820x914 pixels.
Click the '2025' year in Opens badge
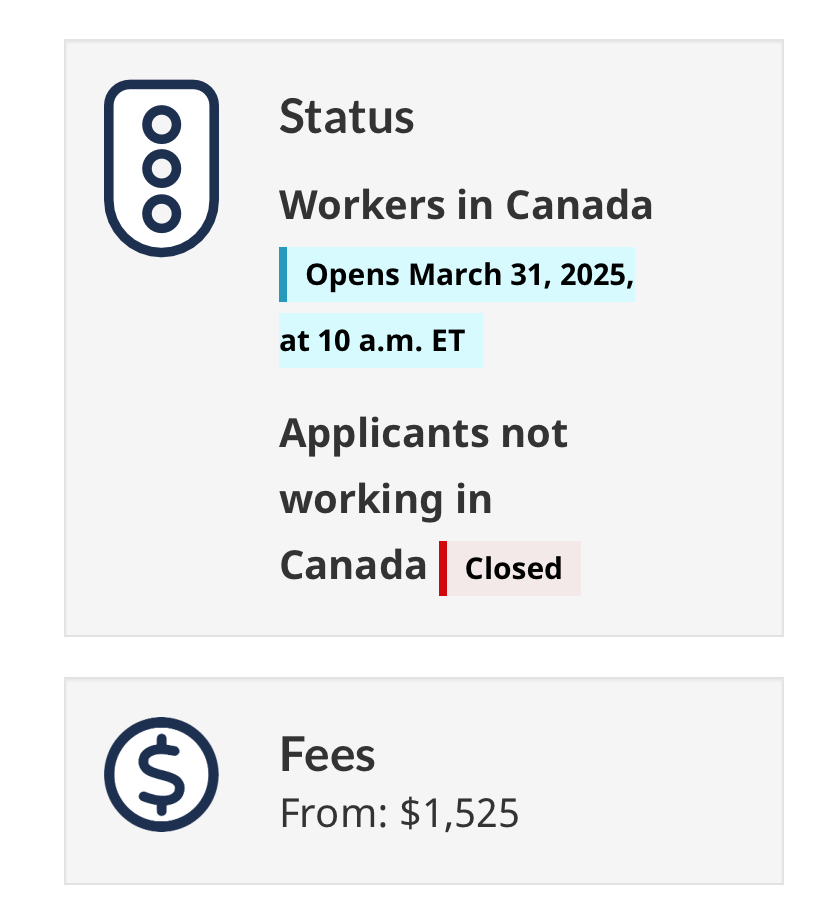[597, 275]
